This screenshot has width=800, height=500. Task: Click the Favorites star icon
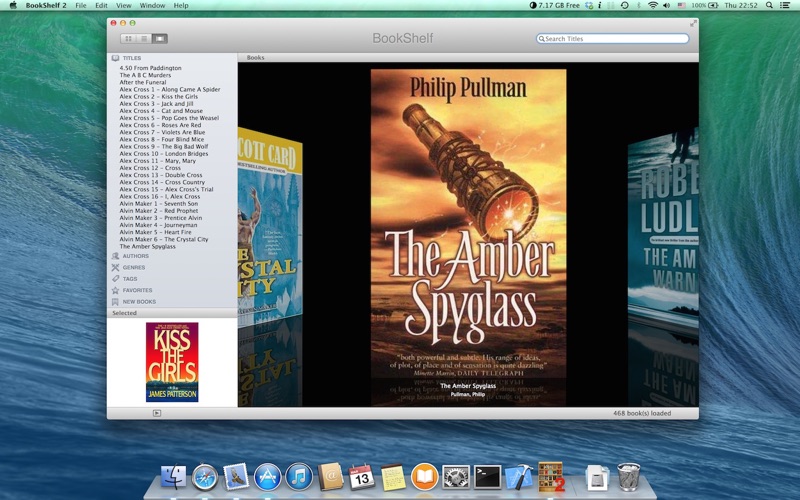[115, 290]
